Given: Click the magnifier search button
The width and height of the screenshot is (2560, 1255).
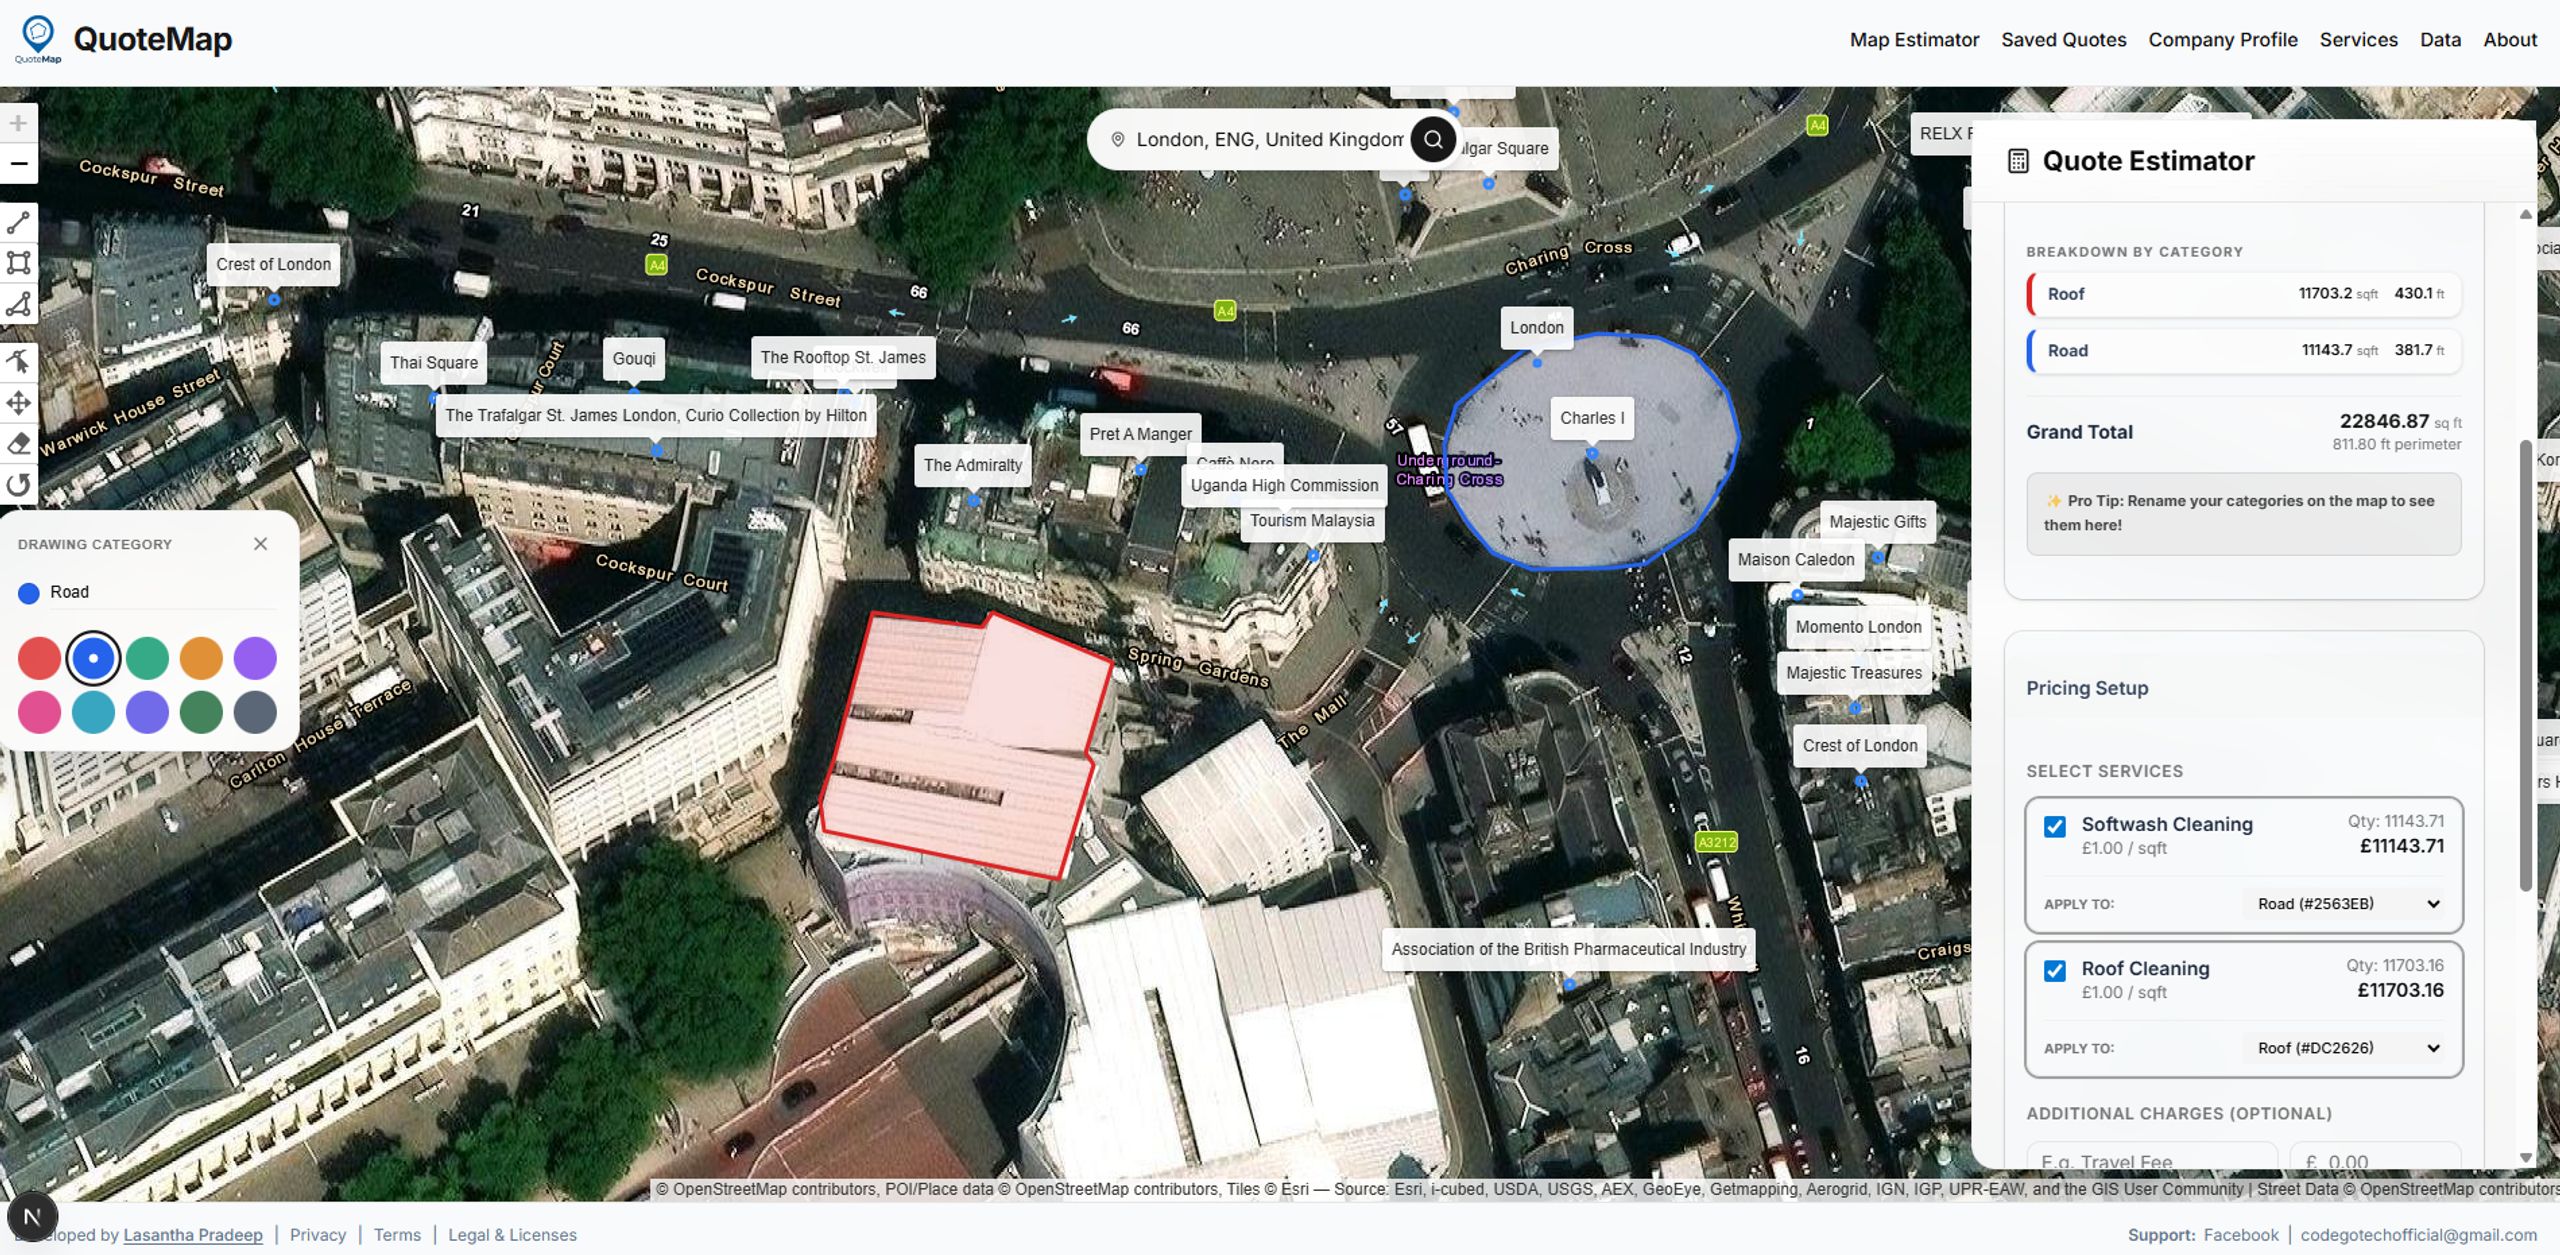Looking at the screenshot, I should (x=1433, y=139).
